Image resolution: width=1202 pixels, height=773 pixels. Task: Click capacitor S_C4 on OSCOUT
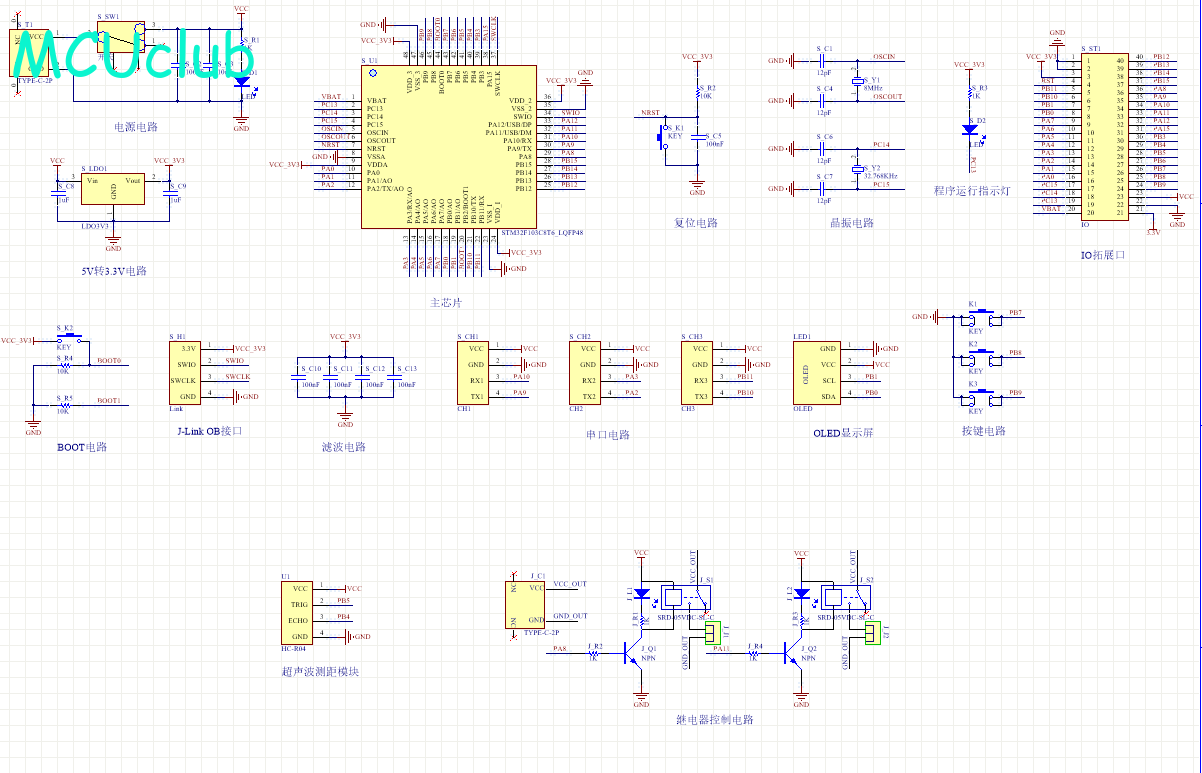point(822,101)
